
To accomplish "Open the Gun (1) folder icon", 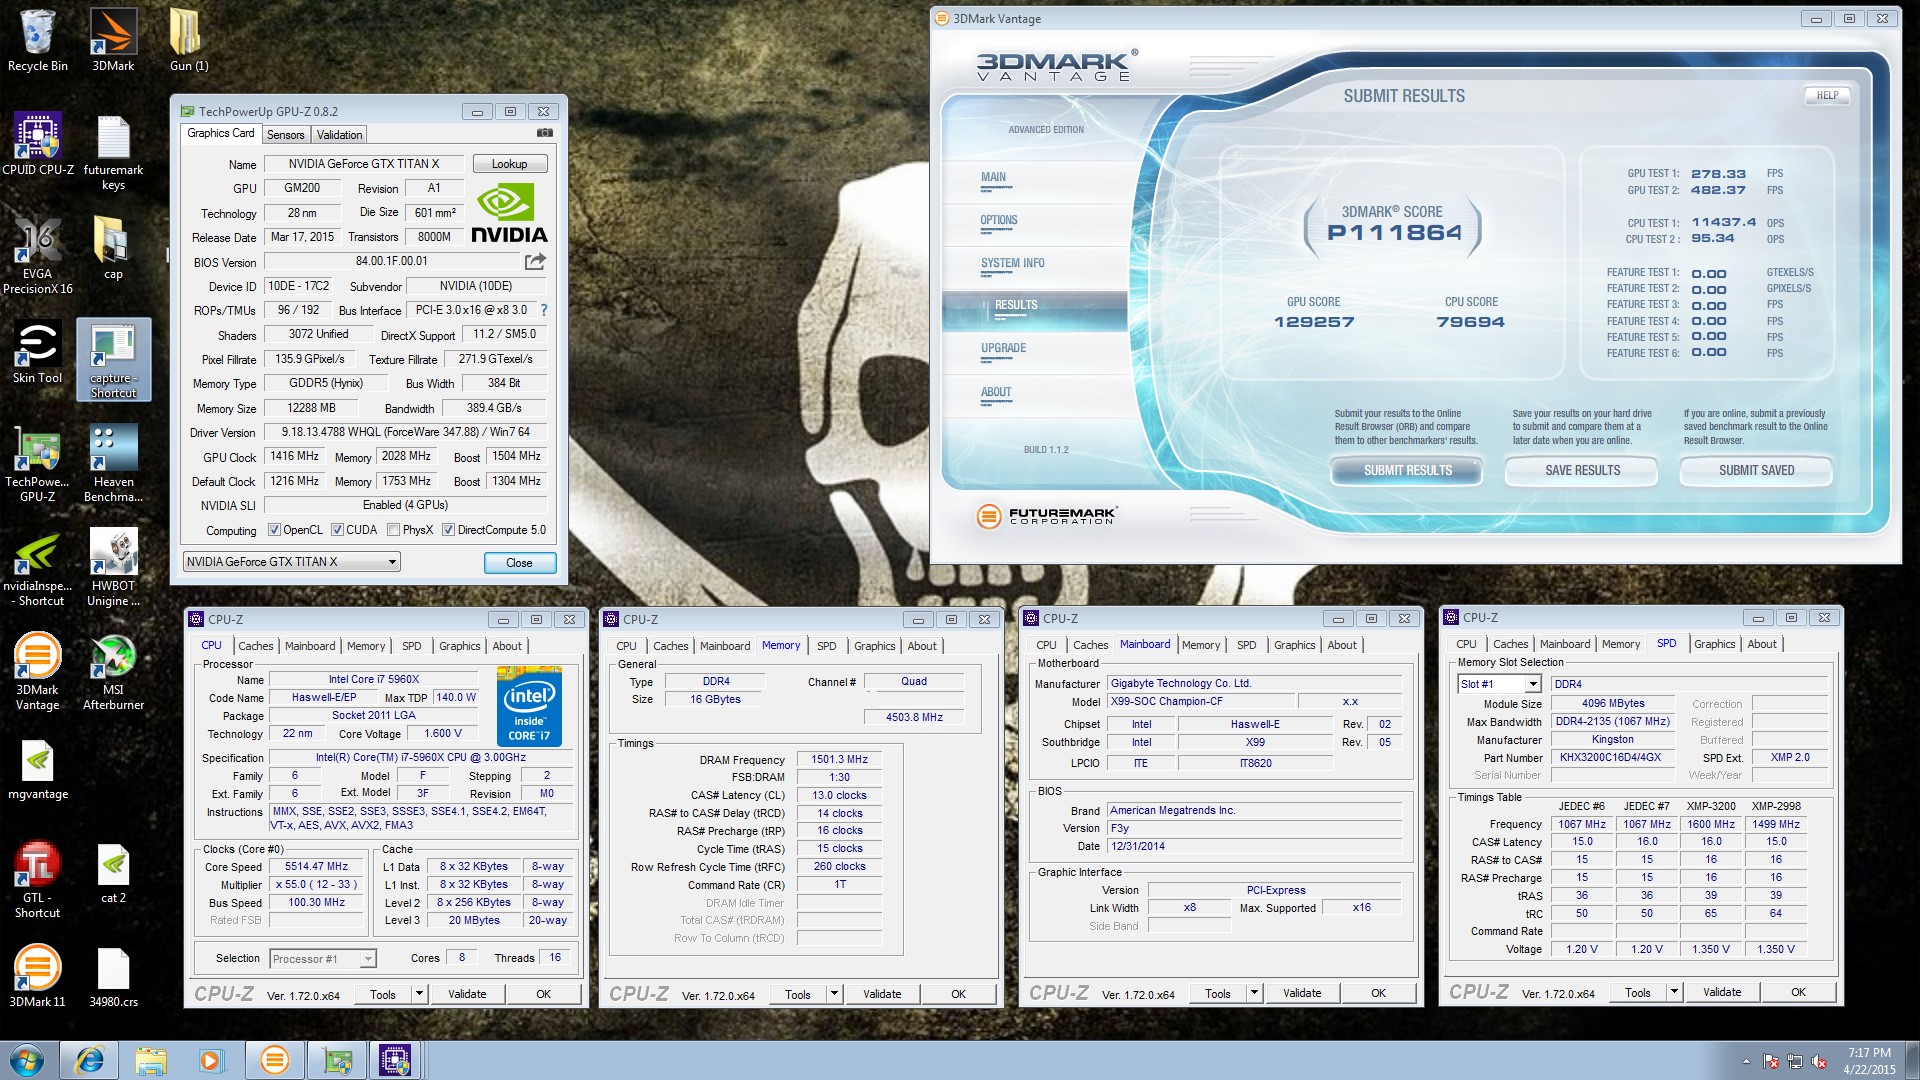I will coord(188,40).
